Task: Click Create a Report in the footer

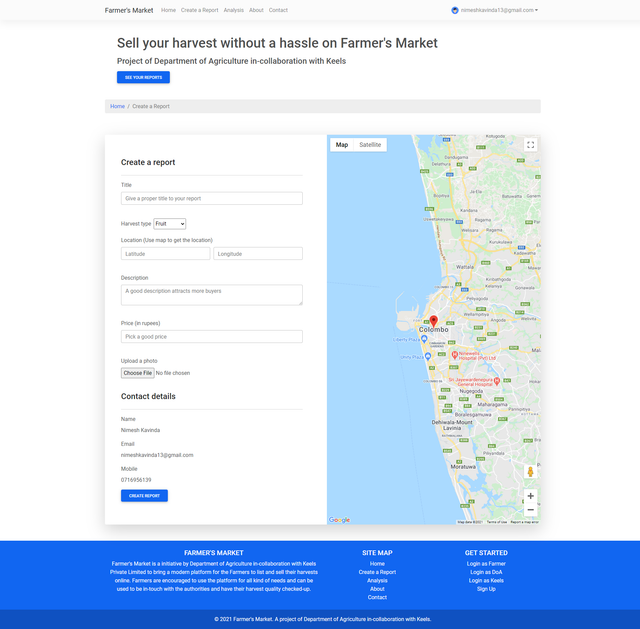Action: (377, 572)
